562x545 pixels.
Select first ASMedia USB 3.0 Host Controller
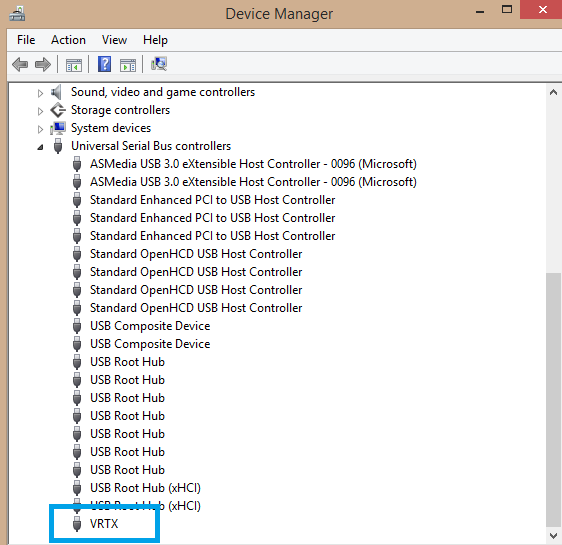coord(253,164)
